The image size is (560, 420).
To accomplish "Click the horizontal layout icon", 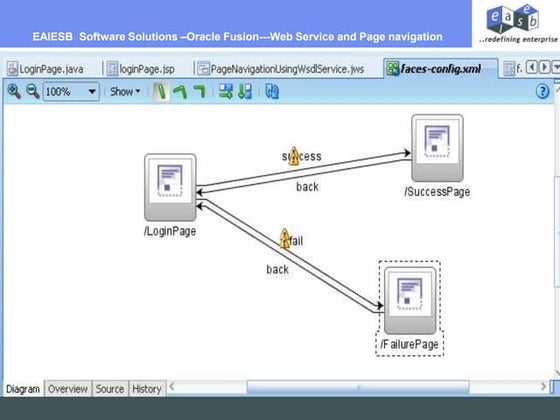I will click(225, 91).
